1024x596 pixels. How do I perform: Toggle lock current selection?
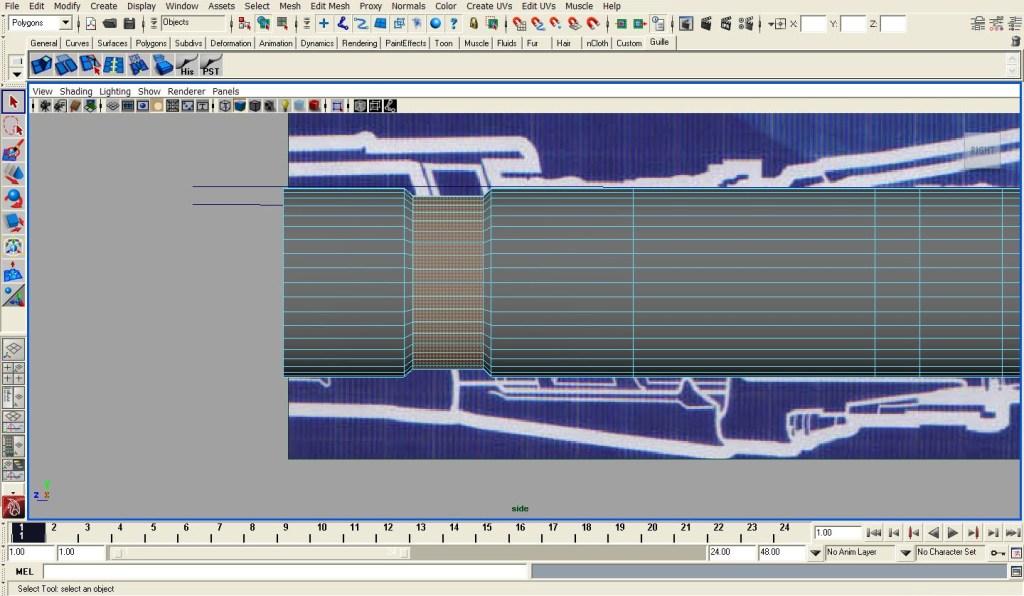pyautogui.click(x=473, y=24)
